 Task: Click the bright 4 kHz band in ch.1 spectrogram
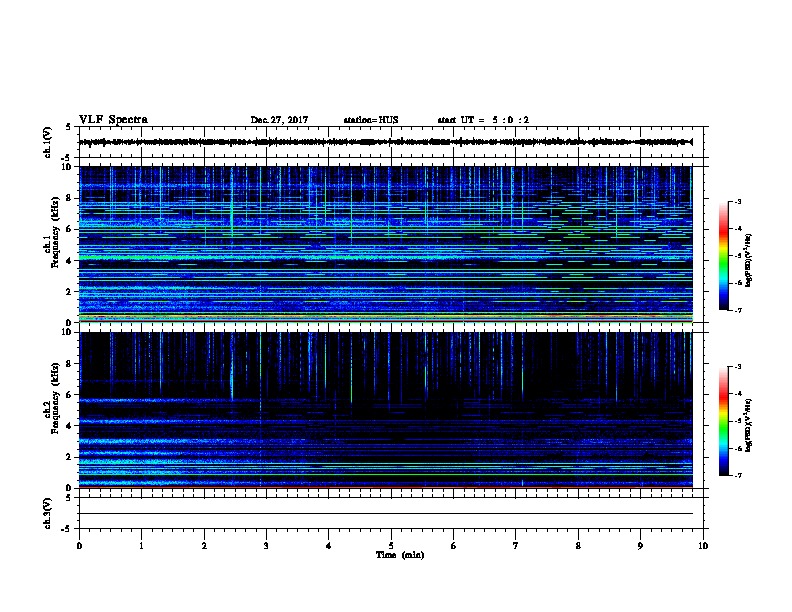click(x=386, y=258)
